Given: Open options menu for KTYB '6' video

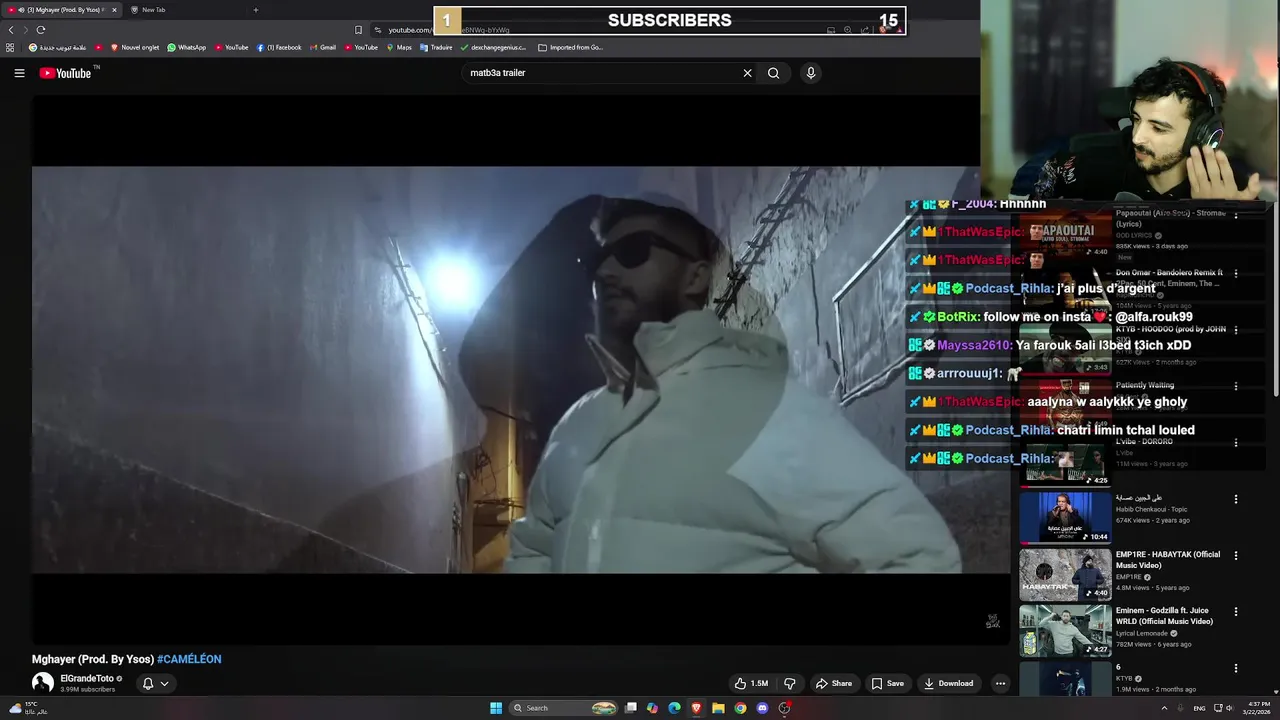Looking at the screenshot, I should 1236,668.
